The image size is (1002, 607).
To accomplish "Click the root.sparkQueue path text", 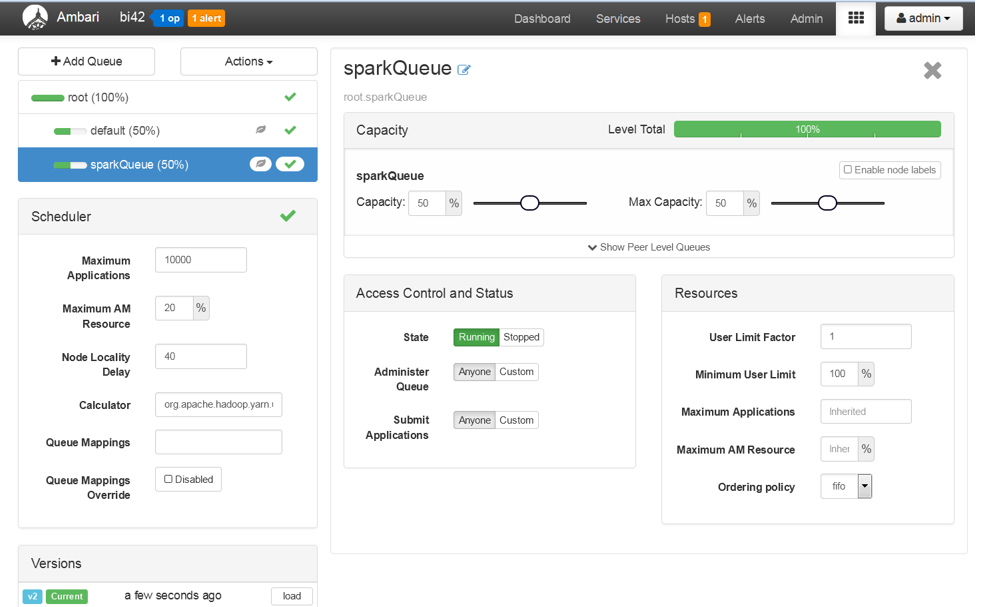I will click(385, 97).
